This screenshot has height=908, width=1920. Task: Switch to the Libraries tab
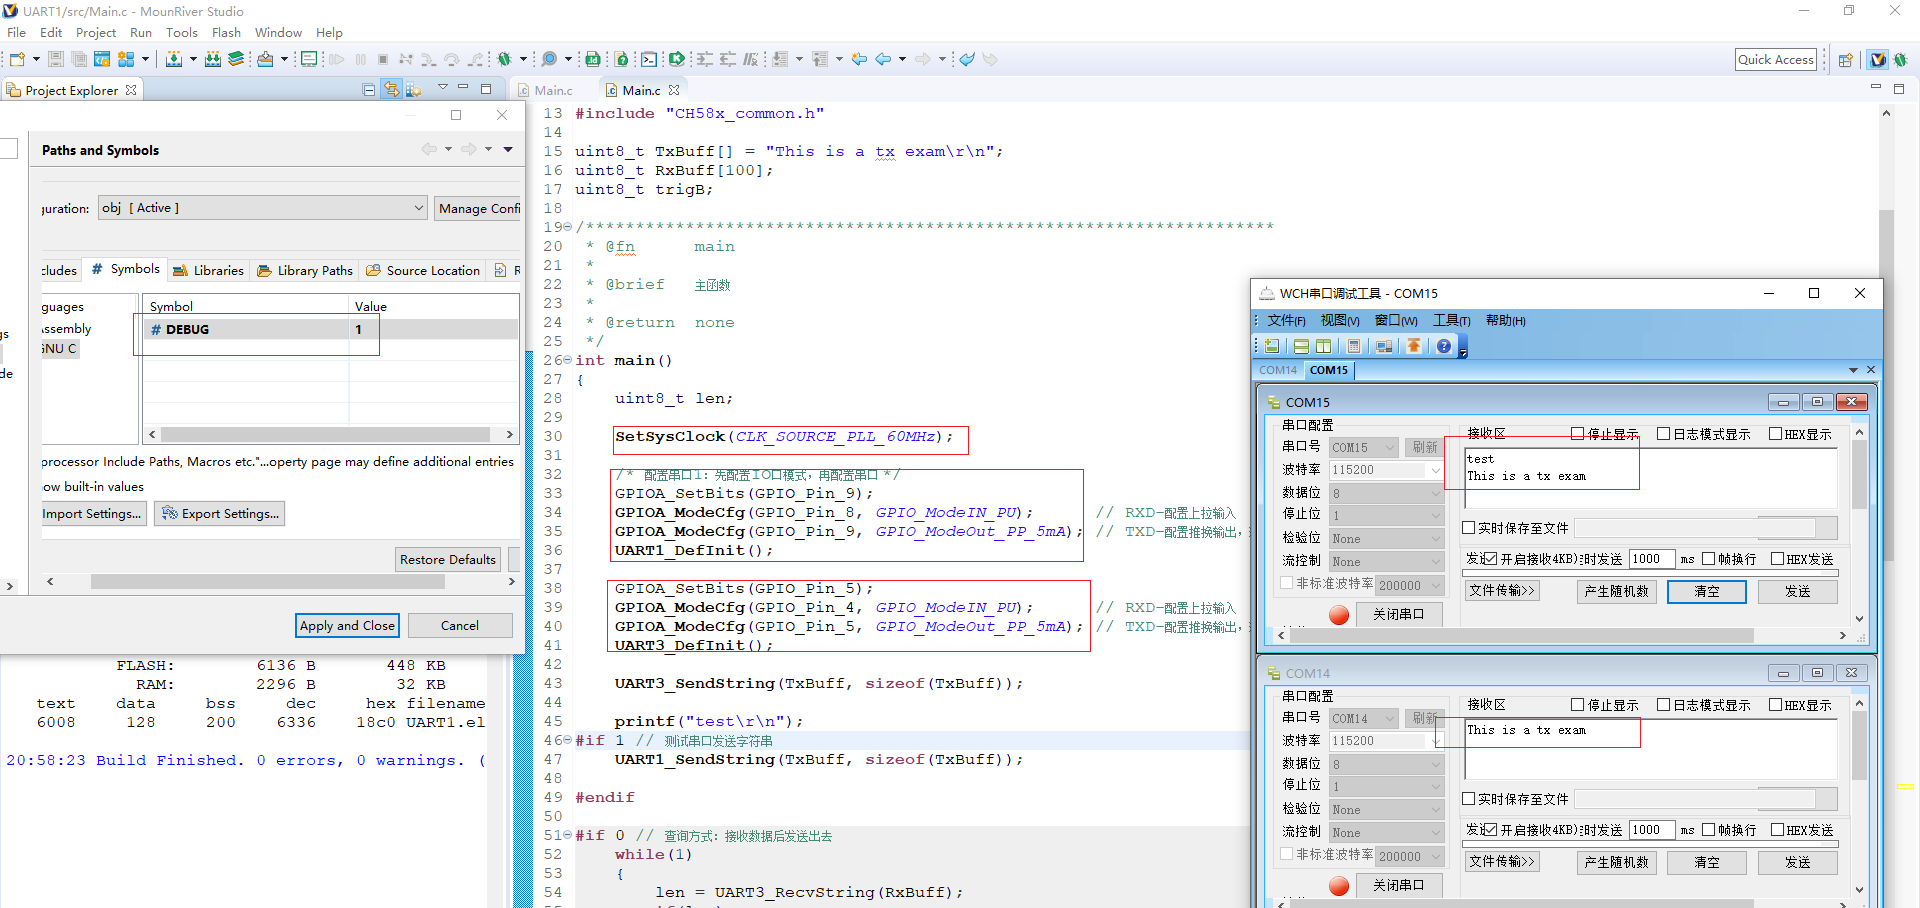(x=208, y=270)
